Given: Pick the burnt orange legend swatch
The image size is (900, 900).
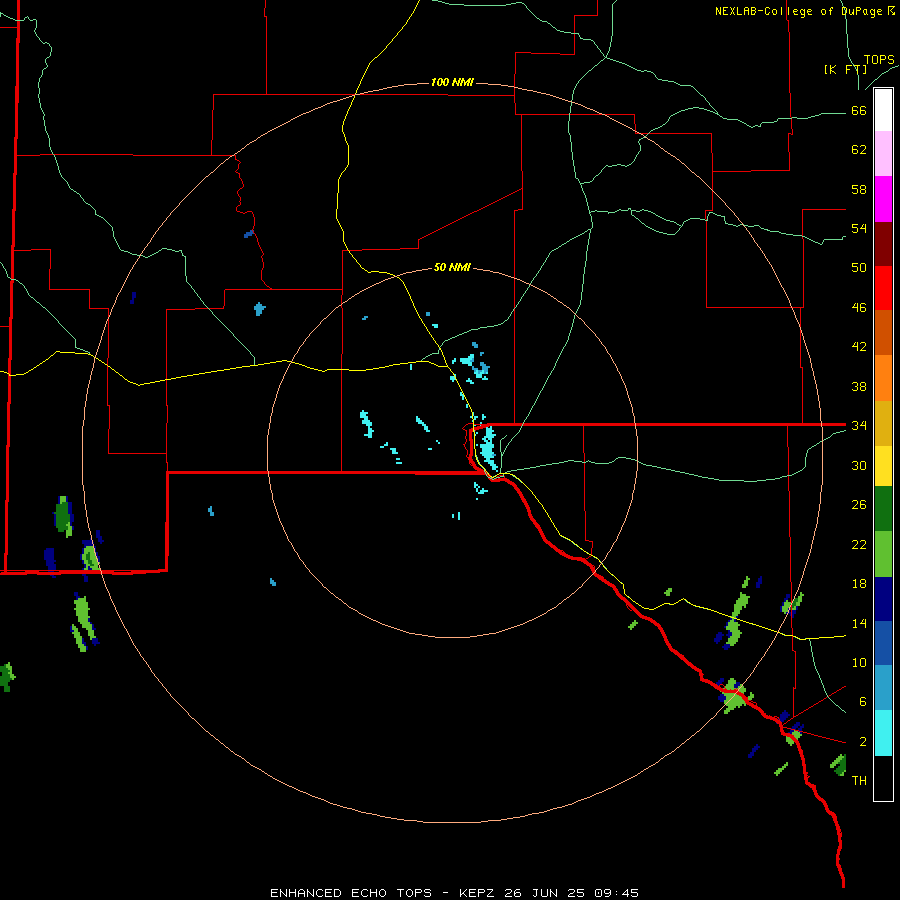Looking at the screenshot, I should tap(883, 333).
